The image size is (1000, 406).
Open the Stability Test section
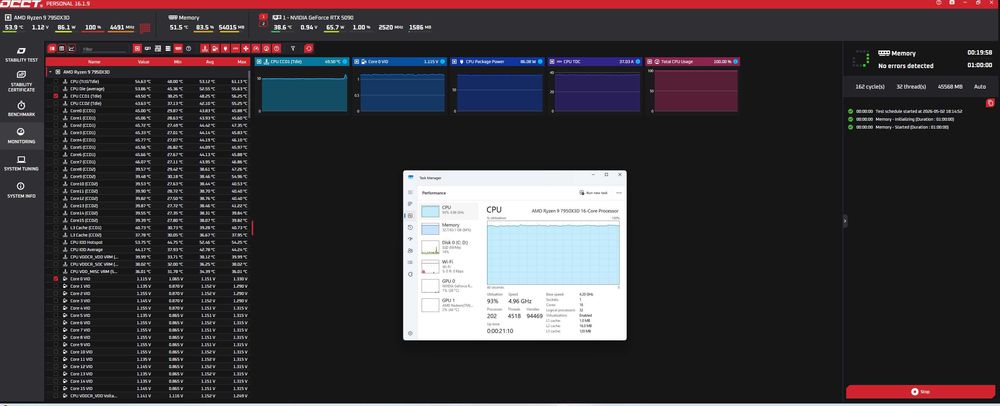tap(21, 54)
